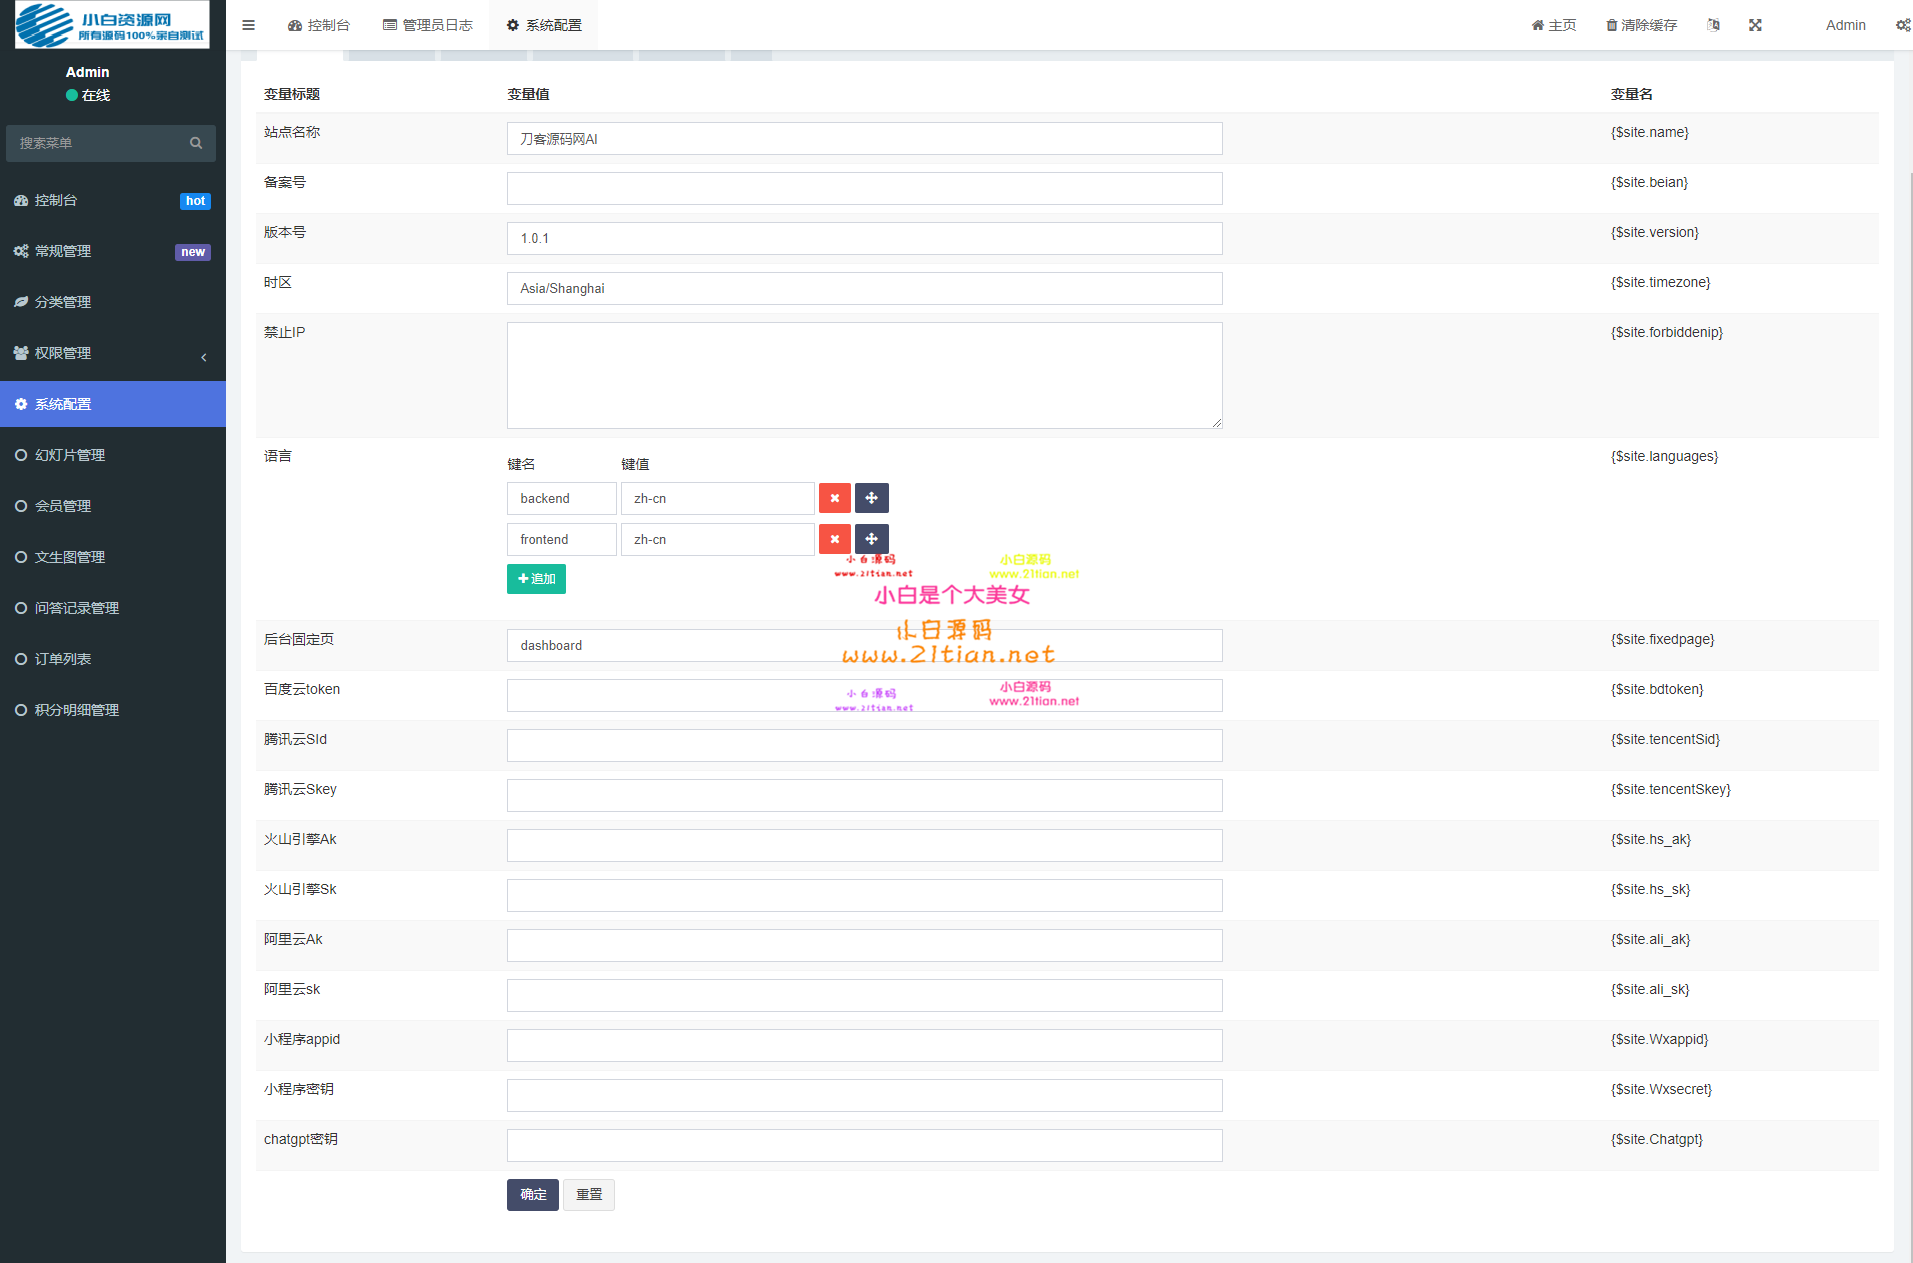The image size is (1913, 1263).
Task: Open the Admin user dropdown
Action: 1845,25
